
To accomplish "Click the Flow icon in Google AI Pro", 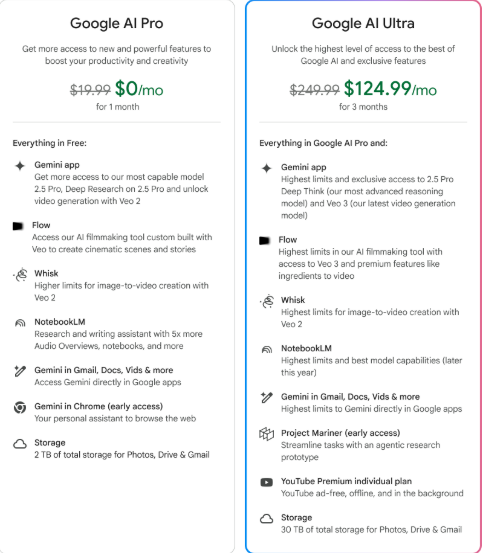I will (18, 226).
